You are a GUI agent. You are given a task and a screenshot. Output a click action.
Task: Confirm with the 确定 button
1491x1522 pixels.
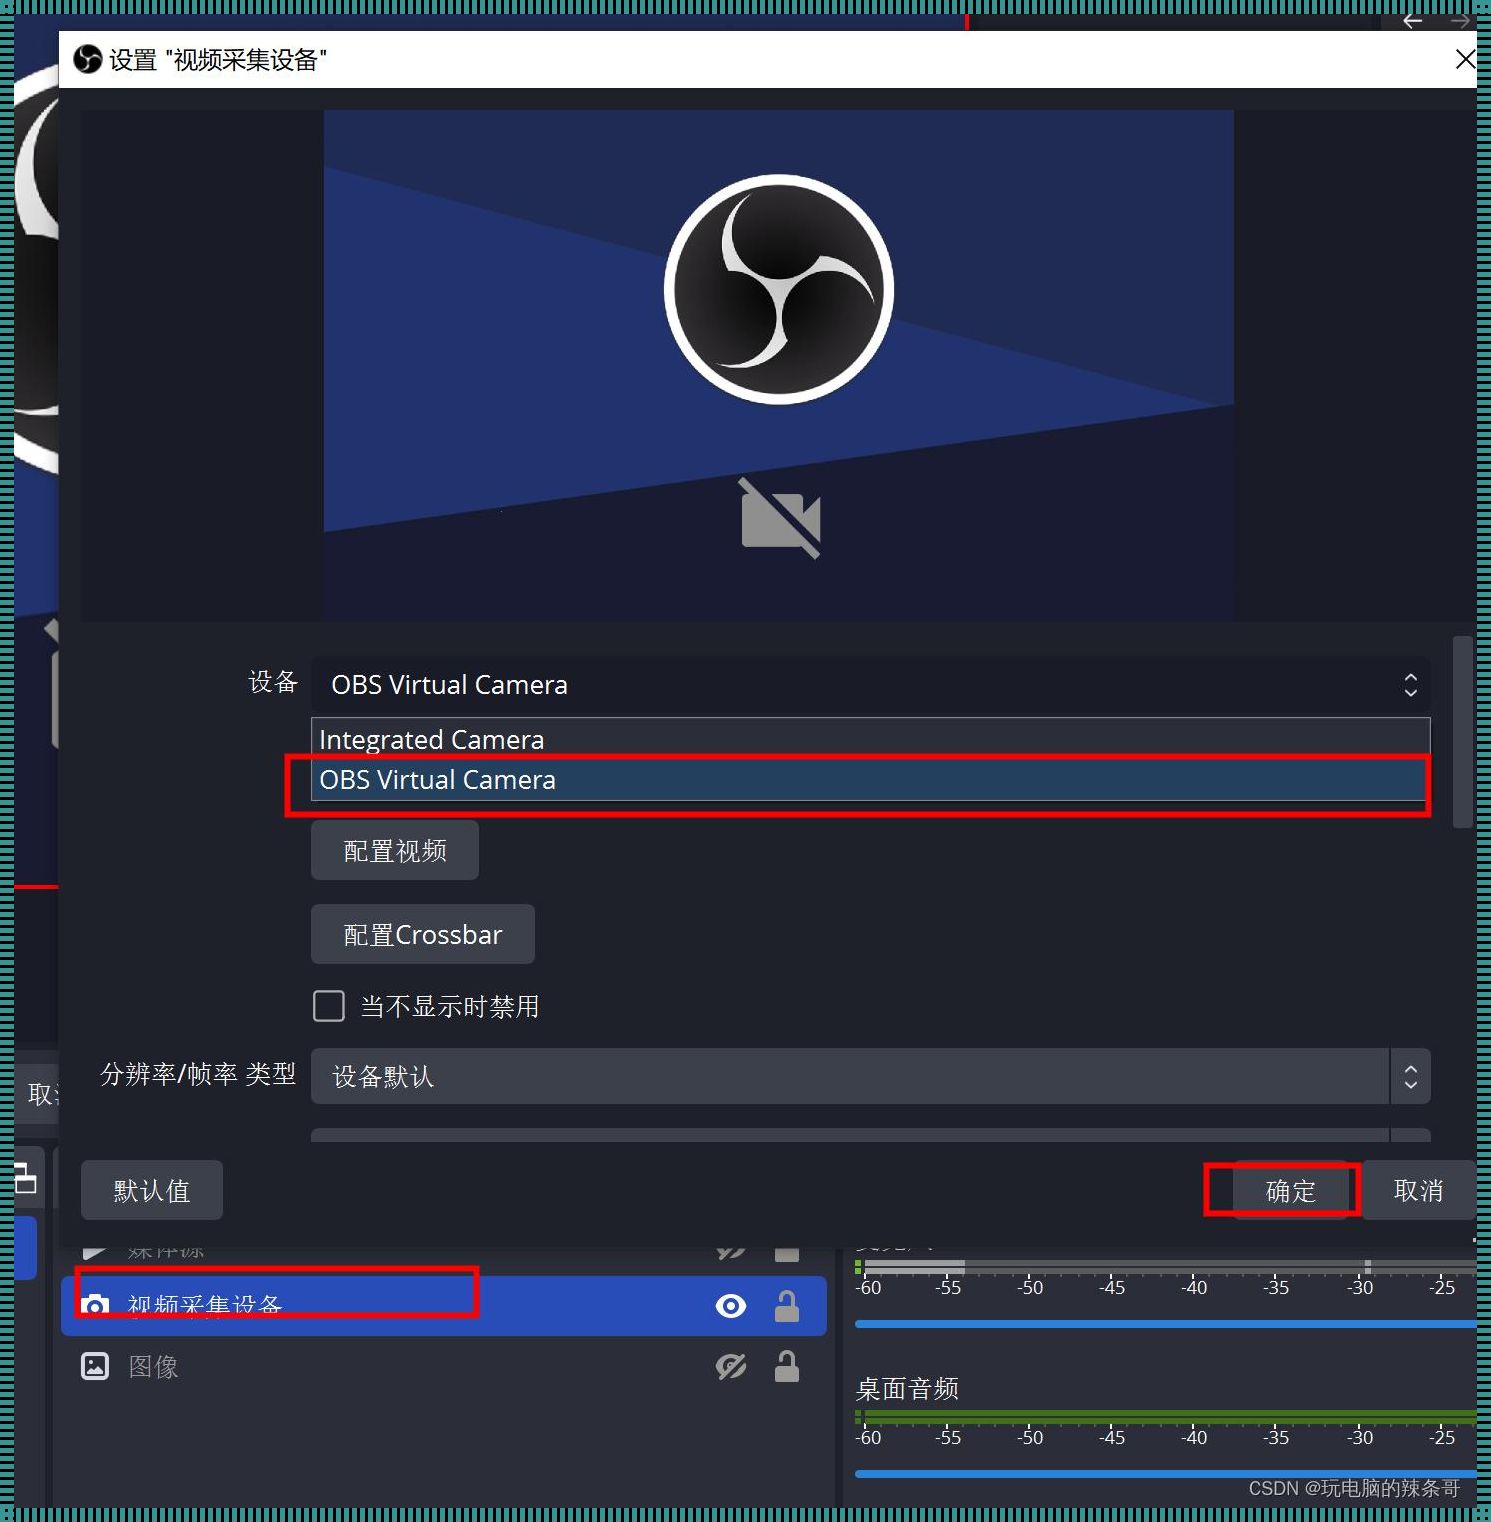point(1291,1190)
